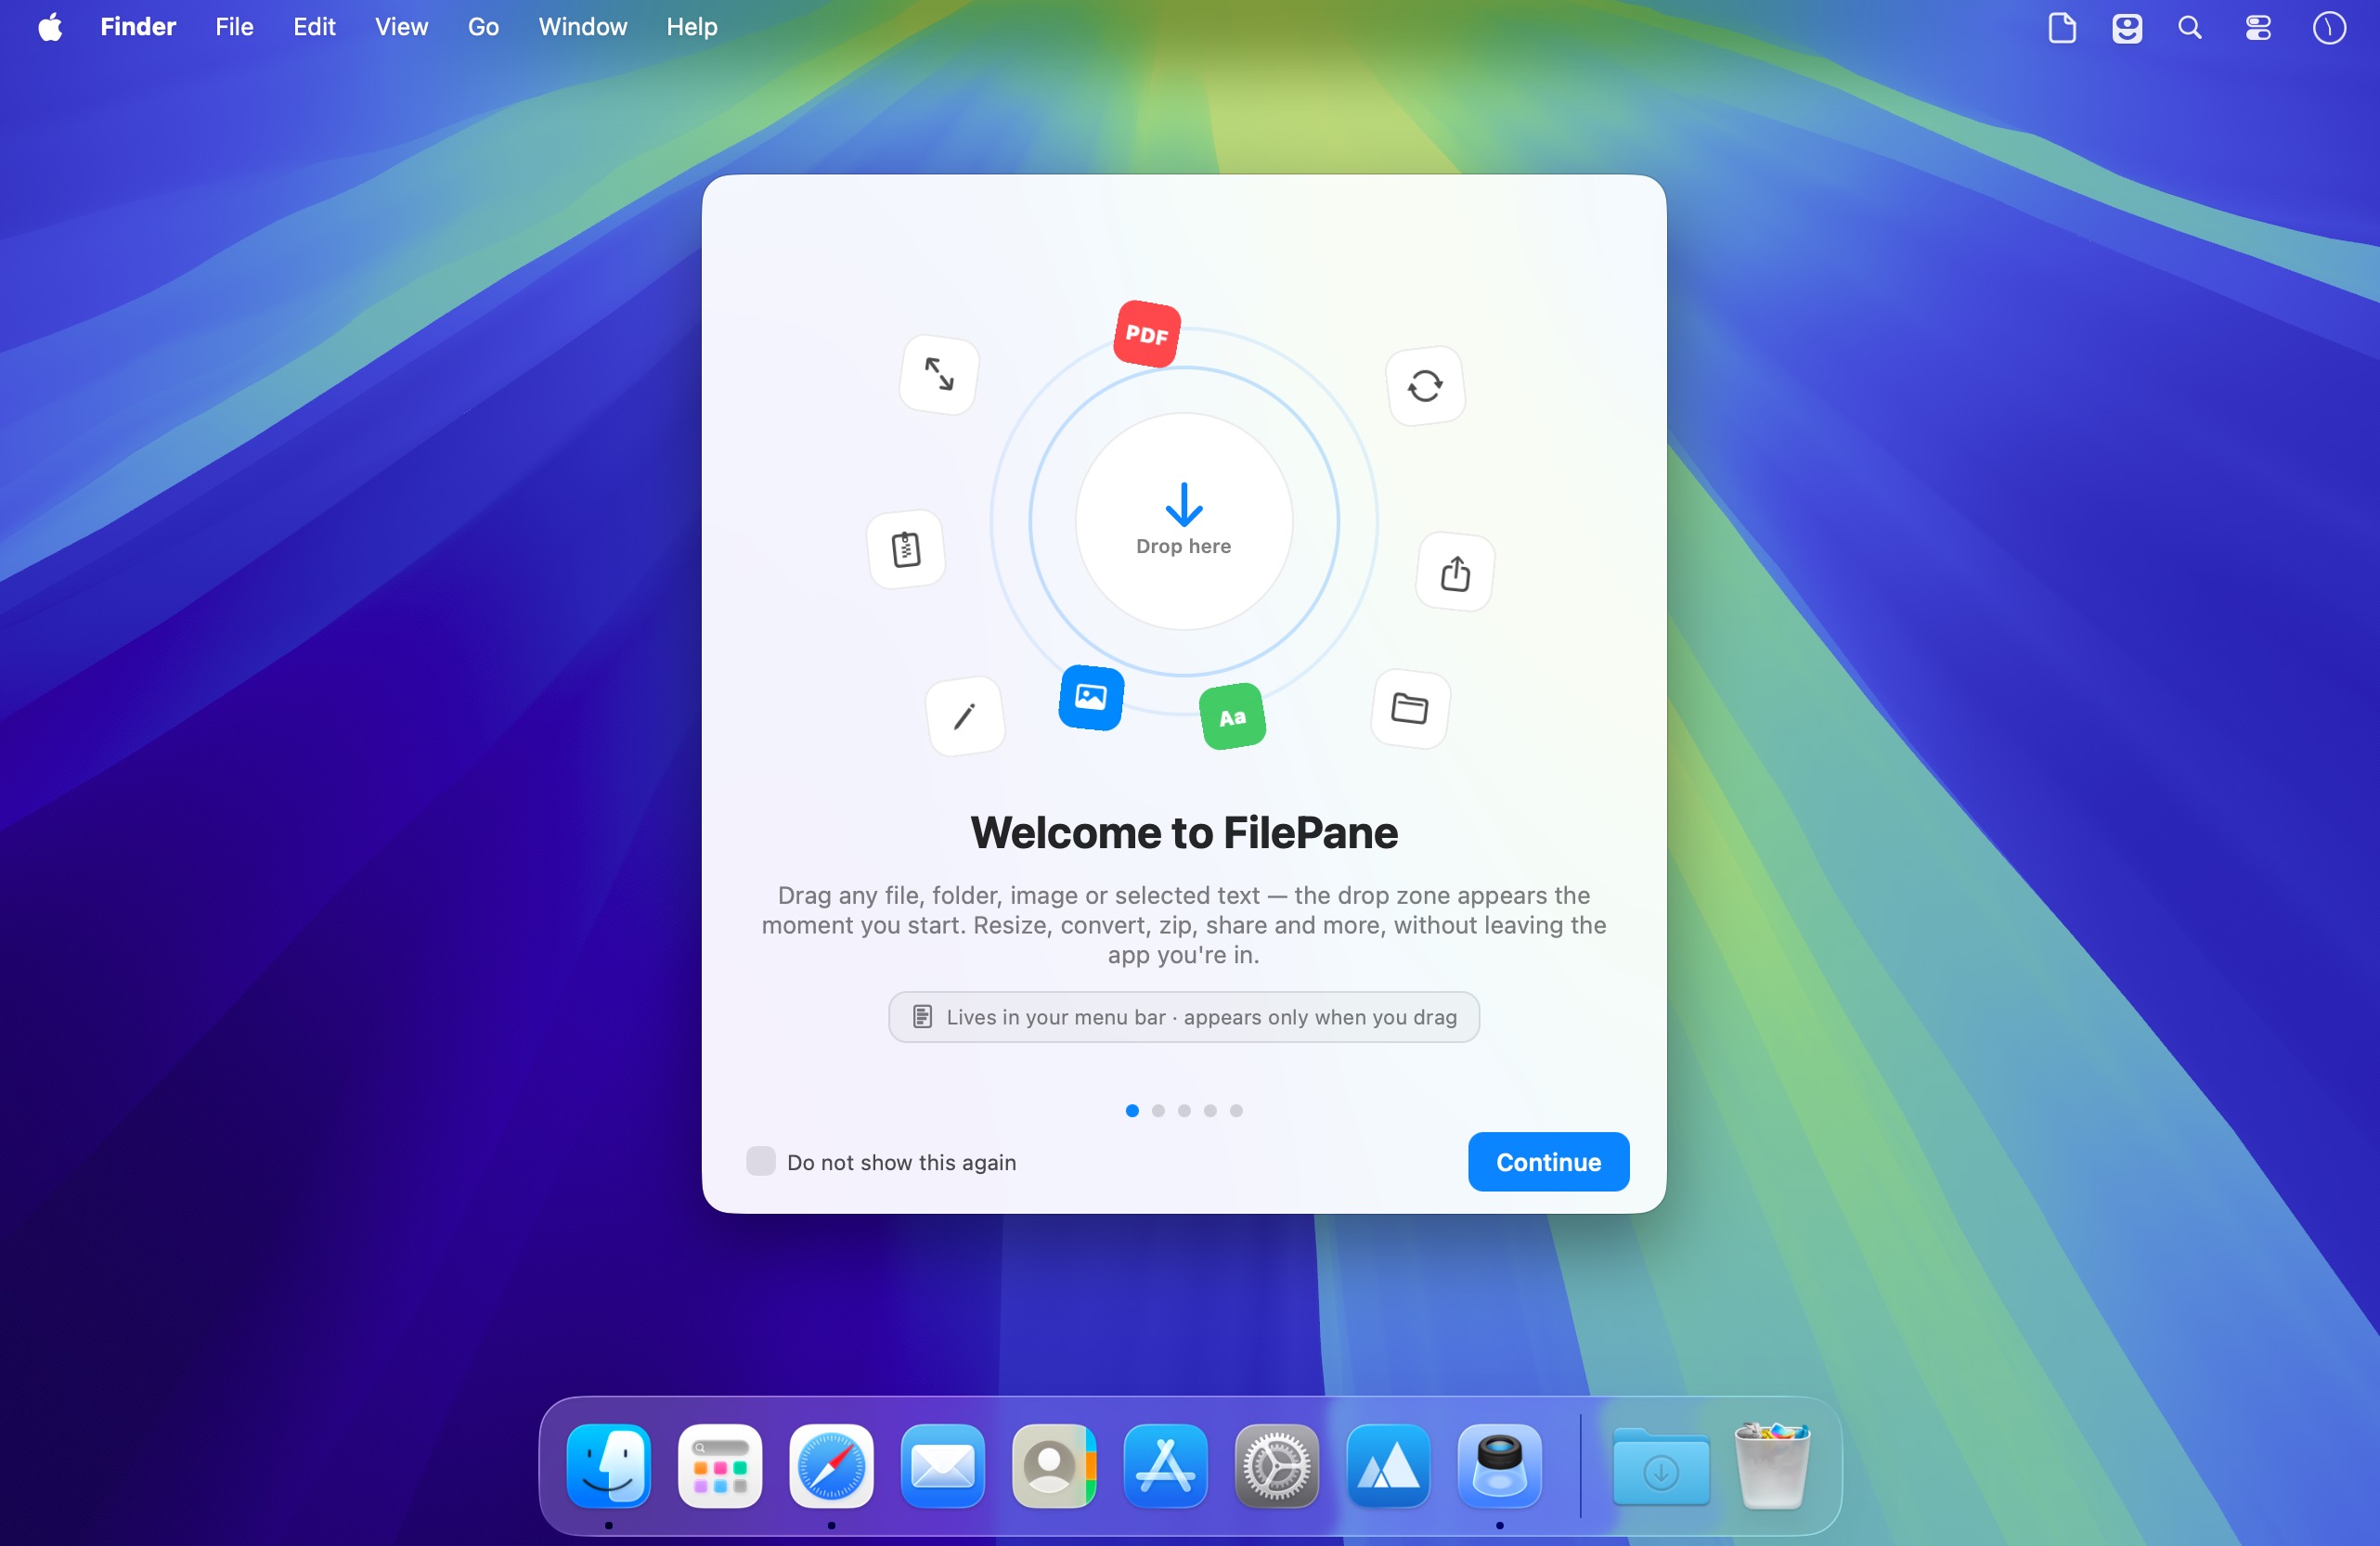This screenshot has height=1546, width=2380.
Task: Open the Help menu
Action: point(692,27)
